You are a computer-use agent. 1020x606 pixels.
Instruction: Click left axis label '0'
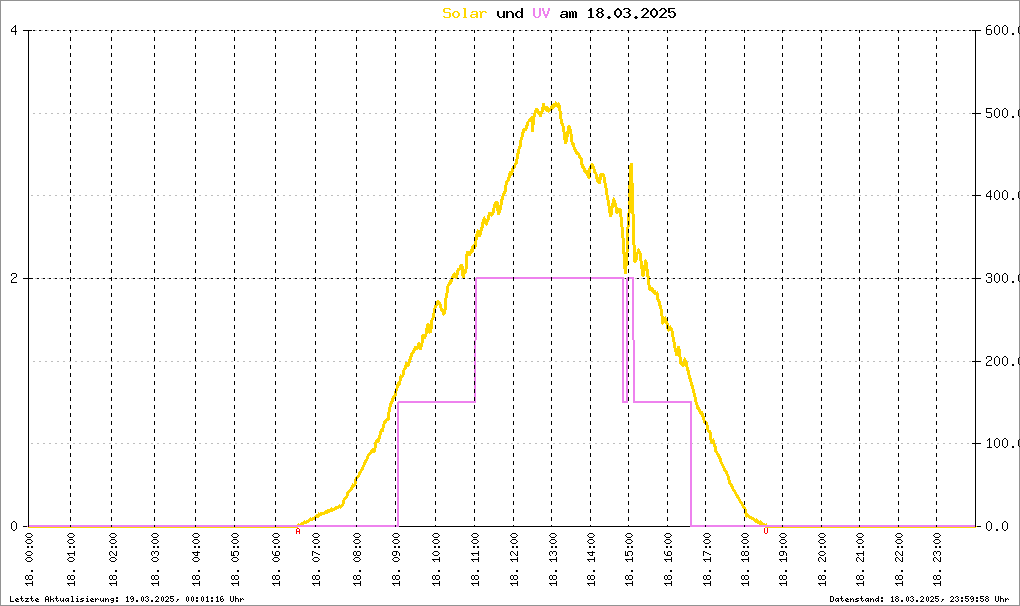(14, 526)
